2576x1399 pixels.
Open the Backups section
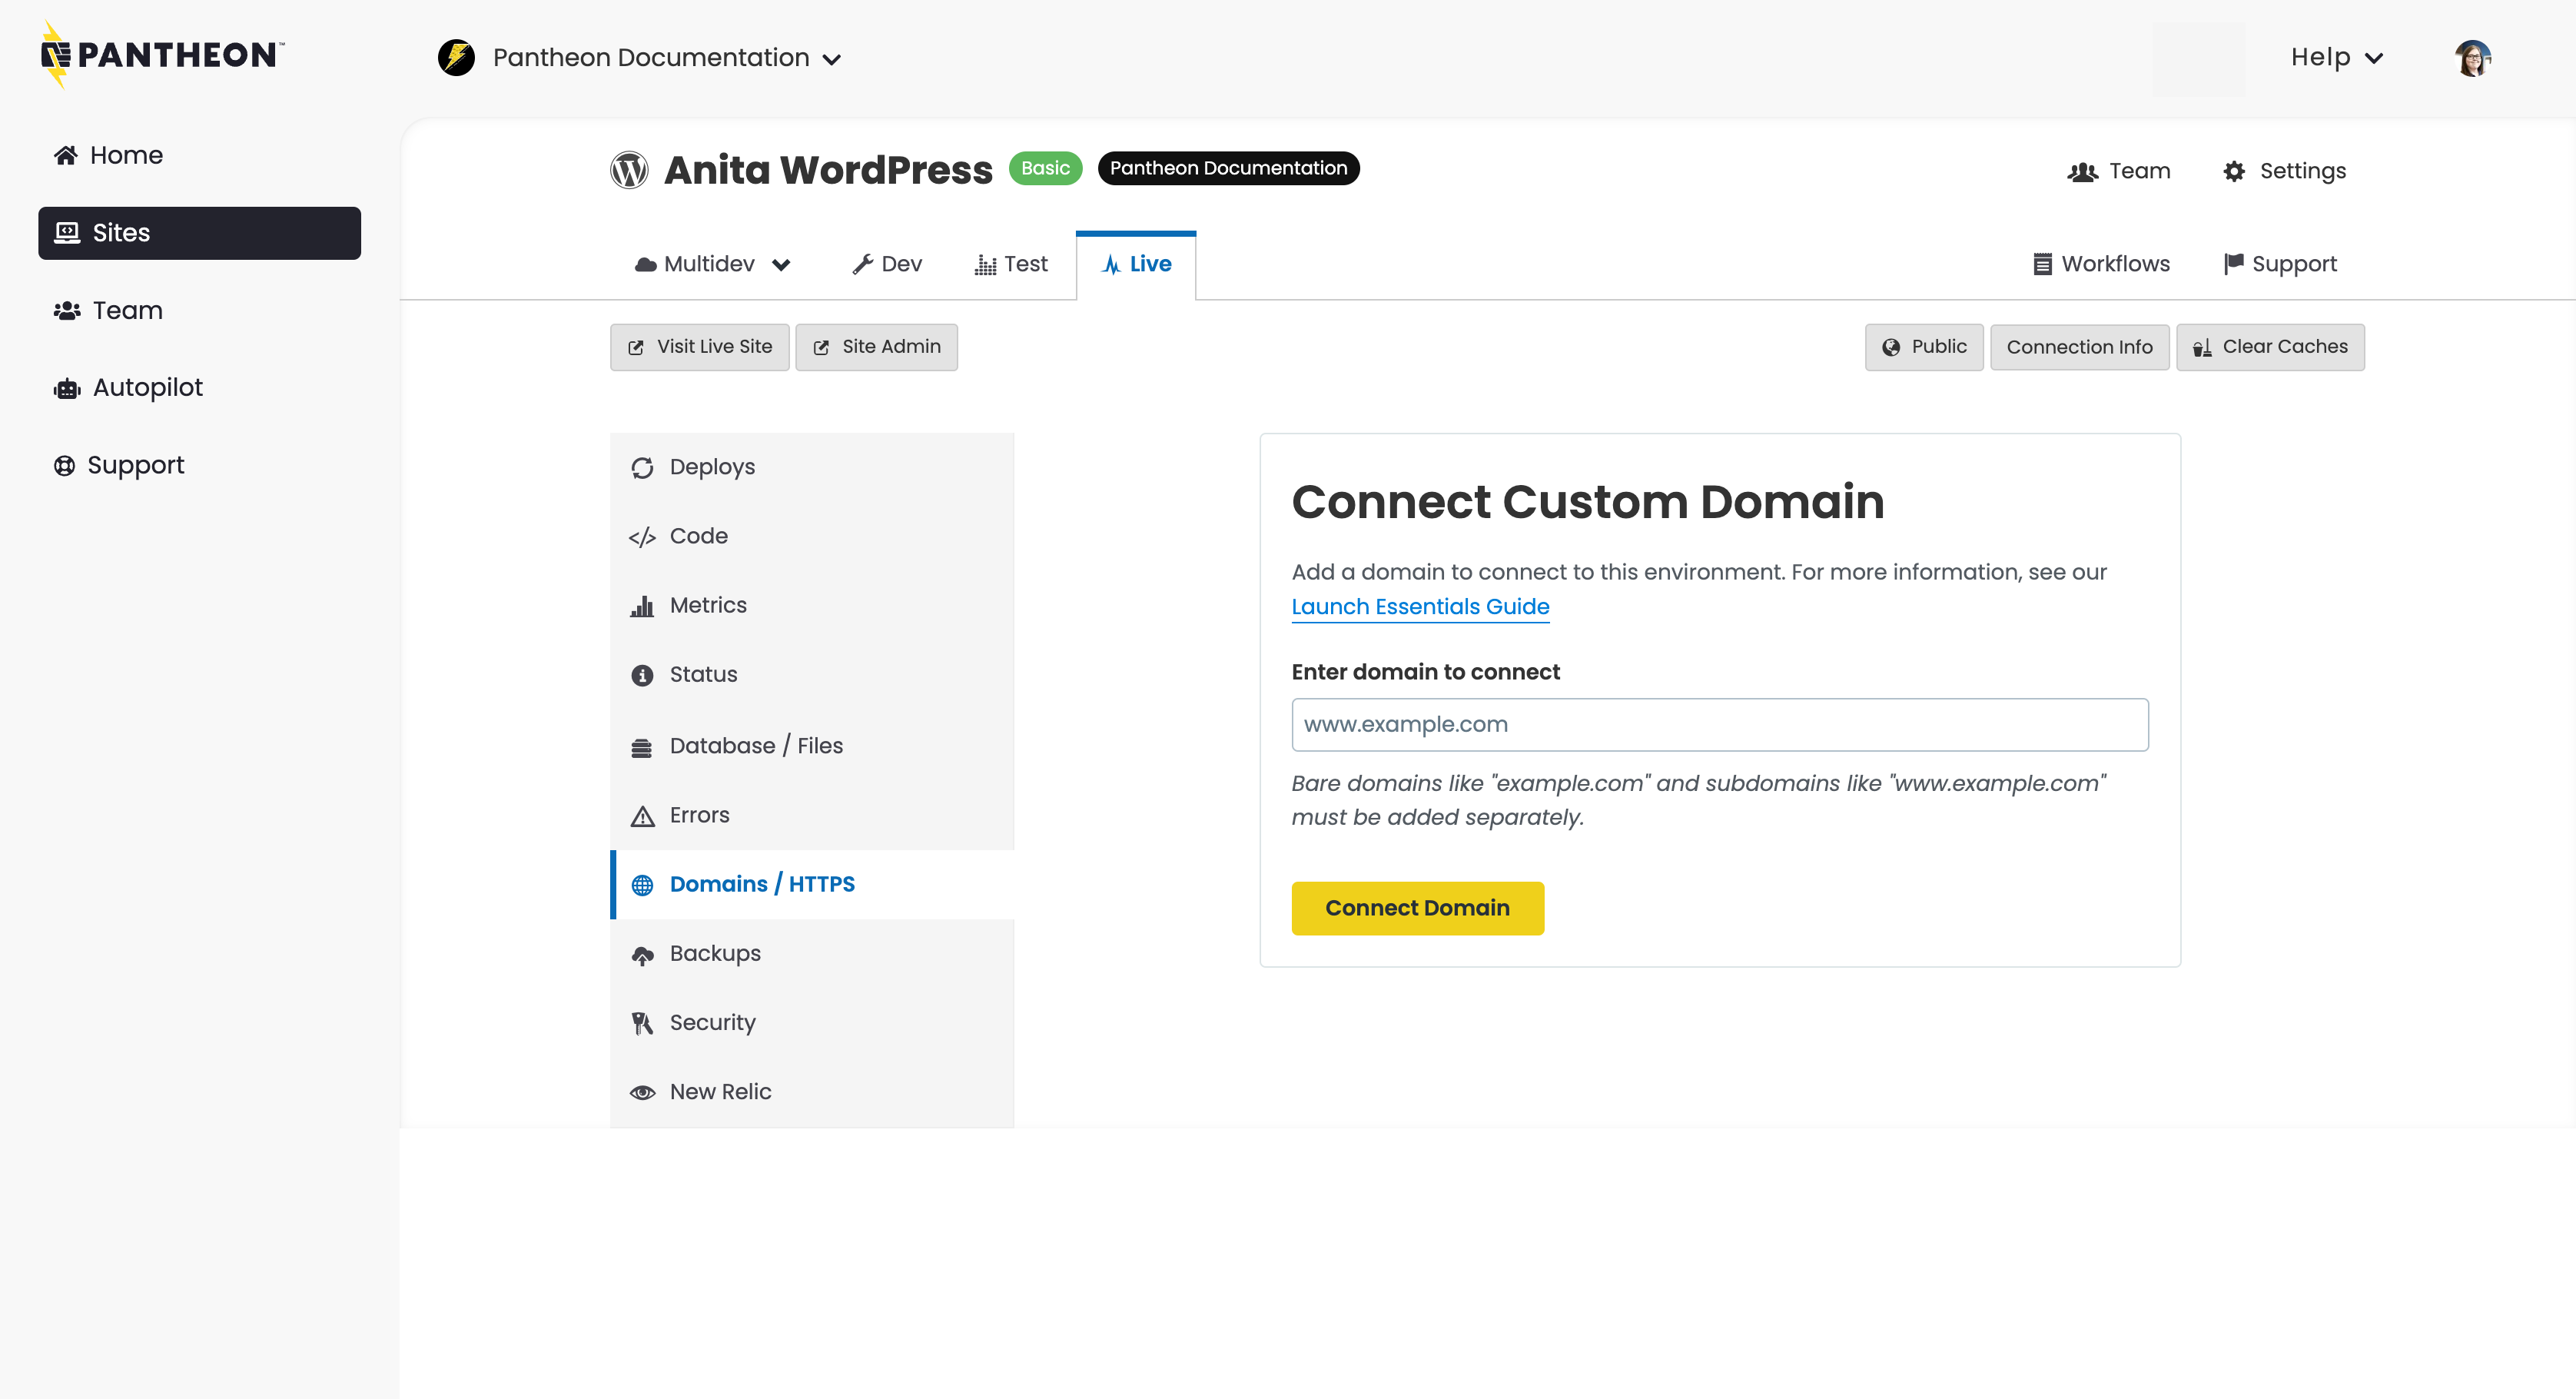714,953
